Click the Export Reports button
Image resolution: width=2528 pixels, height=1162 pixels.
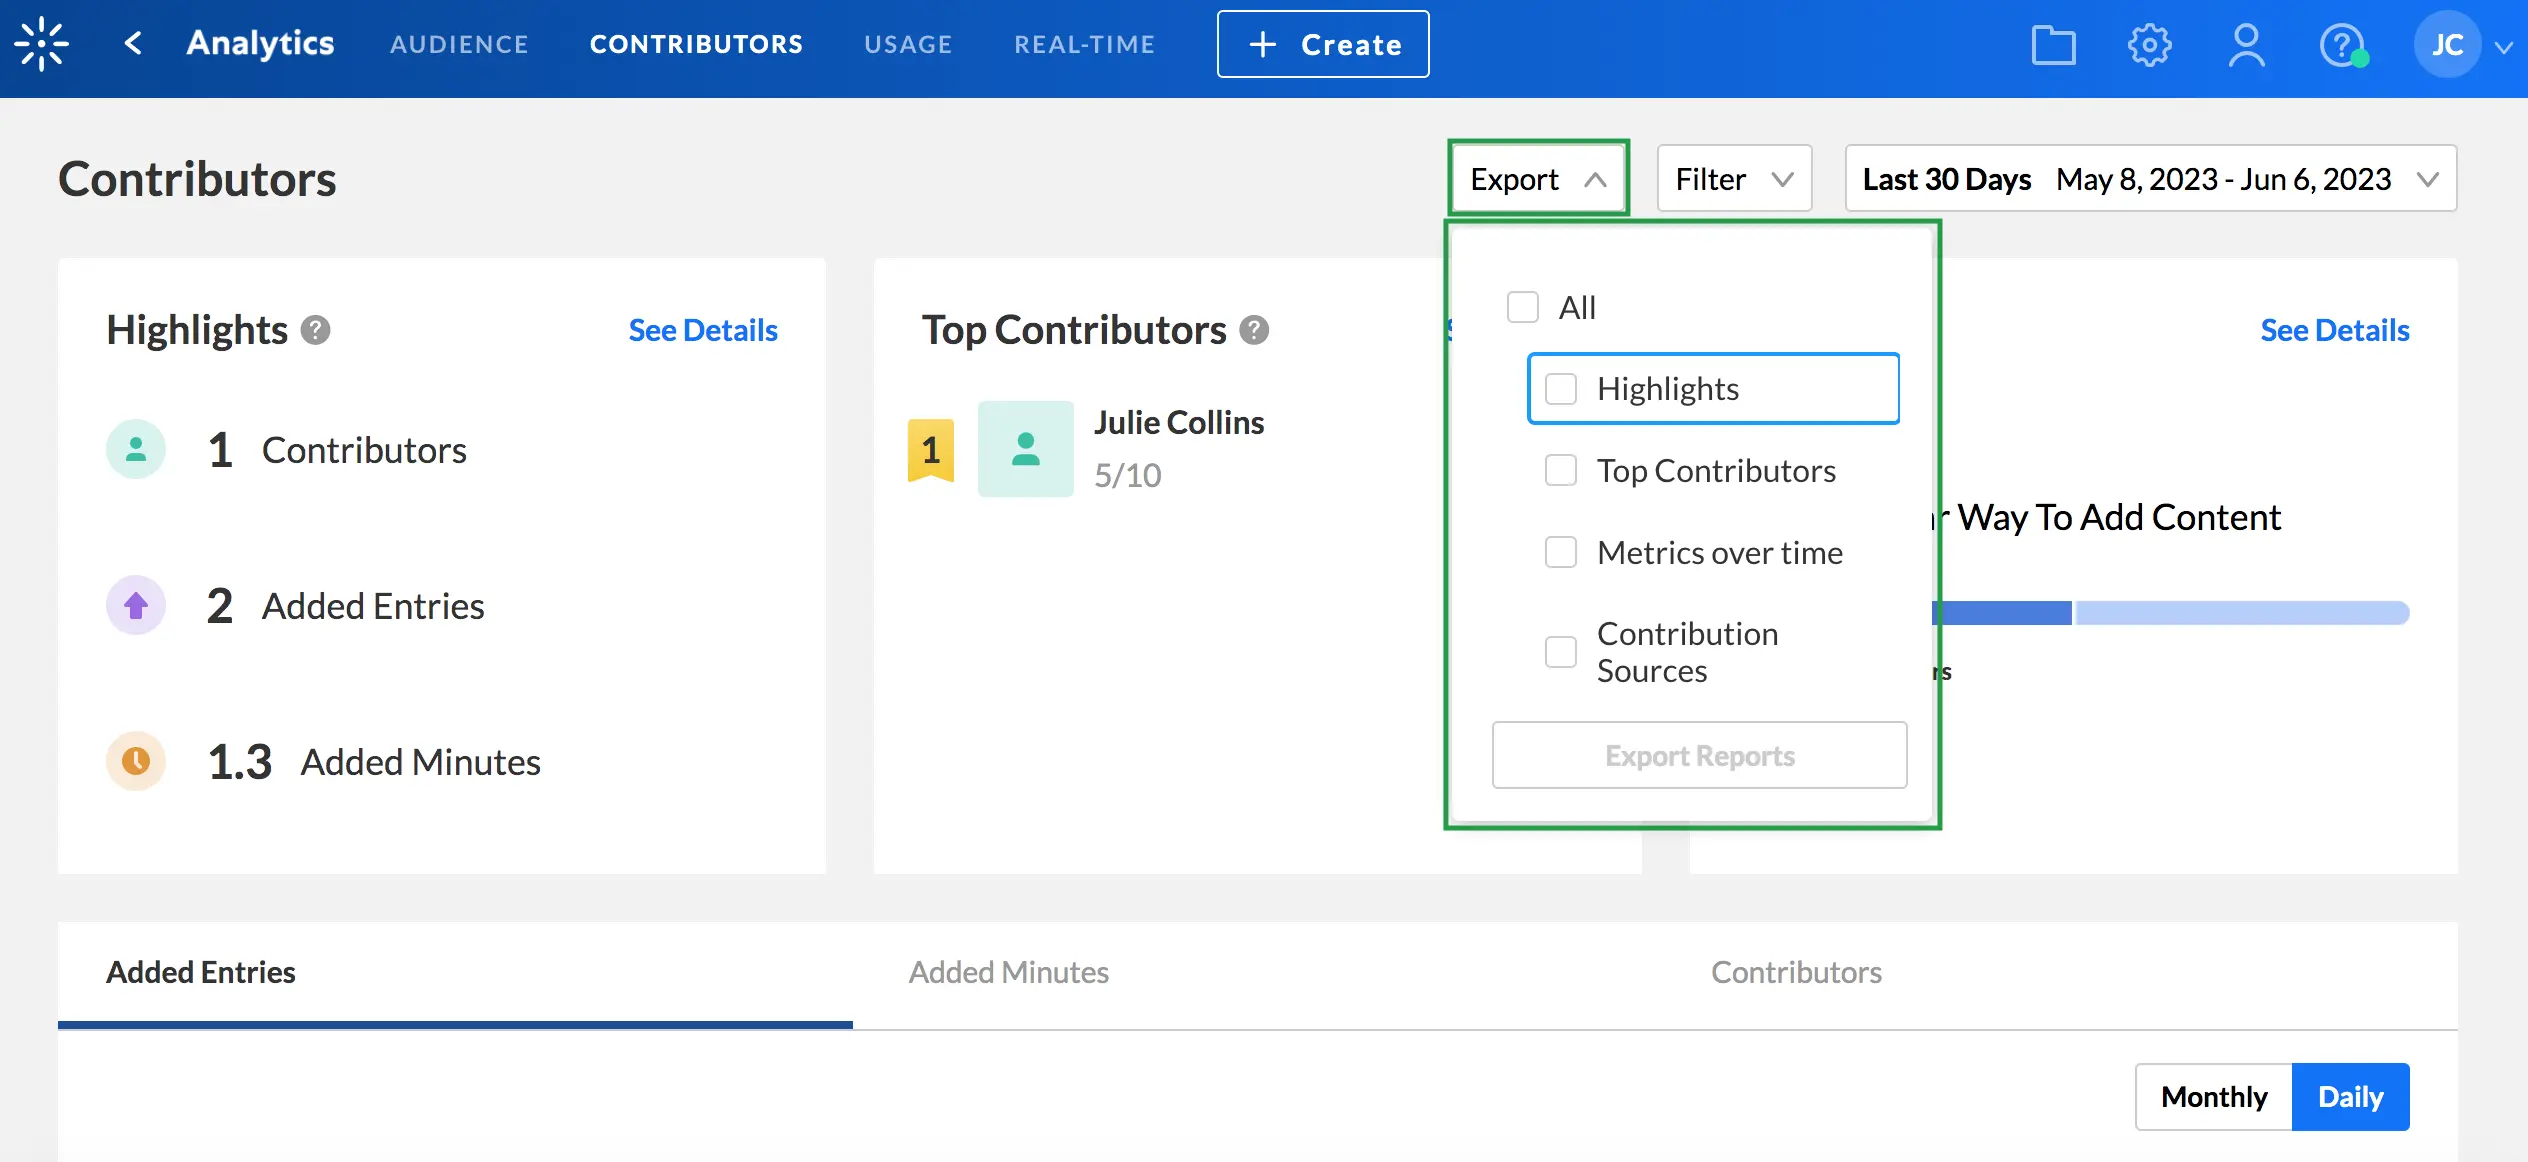click(x=1699, y=756)
